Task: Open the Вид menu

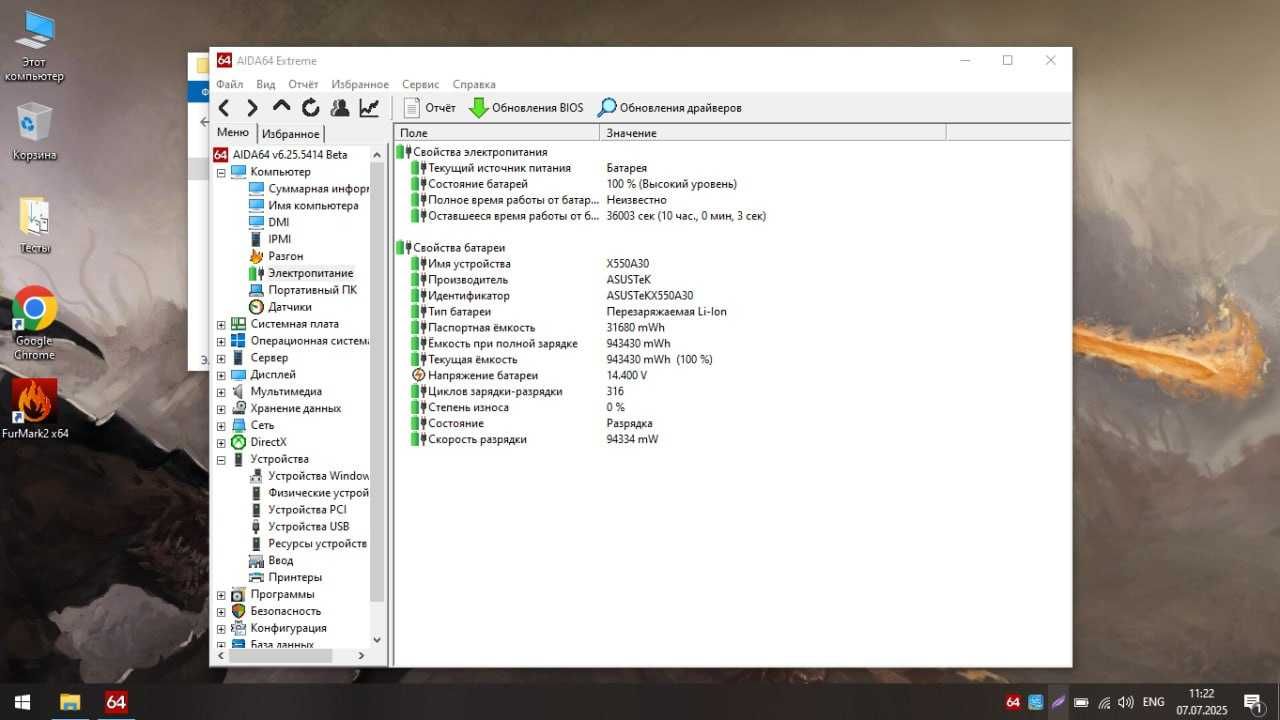Action: (265, 85)
